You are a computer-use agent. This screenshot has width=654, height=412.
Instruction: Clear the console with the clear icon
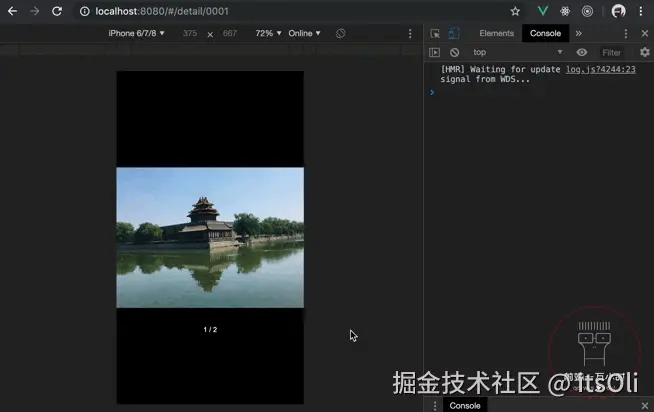[455, 52]
